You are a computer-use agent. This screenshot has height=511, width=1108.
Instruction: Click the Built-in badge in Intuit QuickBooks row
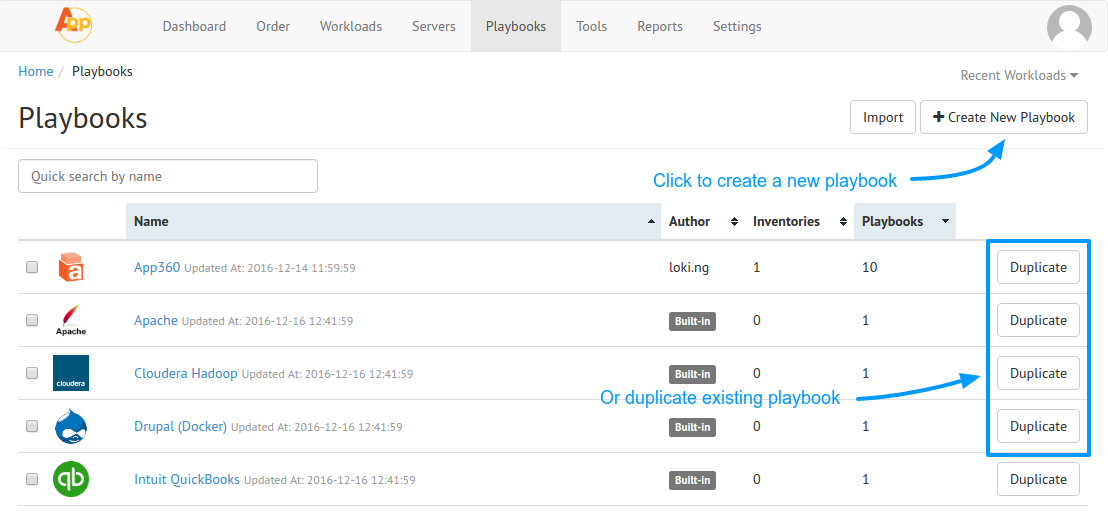pyautogui.click(x=692, y=480)
